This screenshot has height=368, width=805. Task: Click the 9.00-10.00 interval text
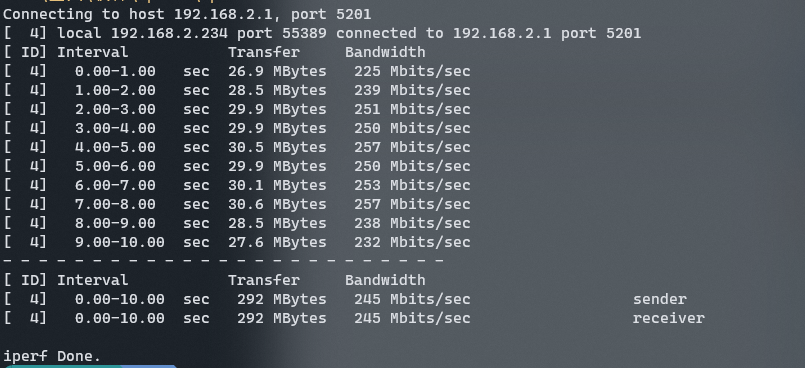point(120,242)
